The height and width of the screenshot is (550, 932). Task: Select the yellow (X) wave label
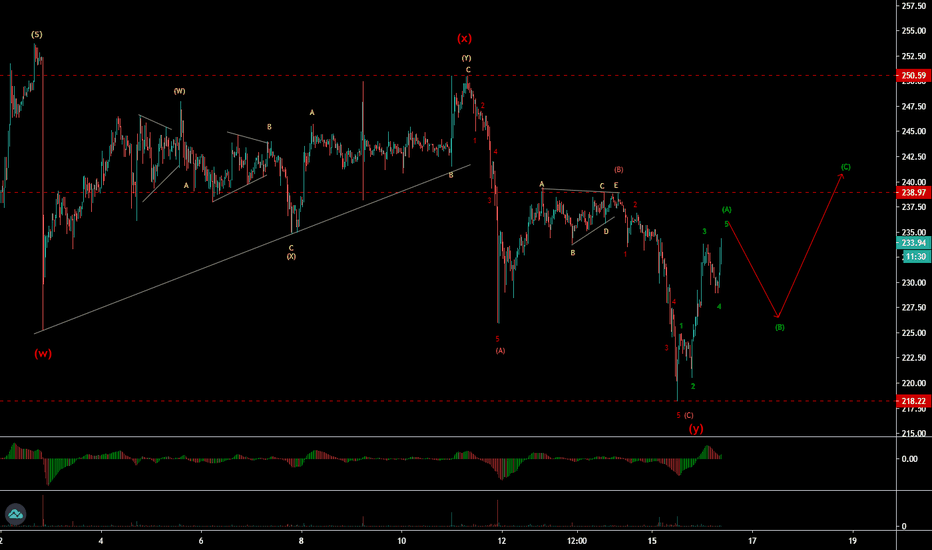291,257
